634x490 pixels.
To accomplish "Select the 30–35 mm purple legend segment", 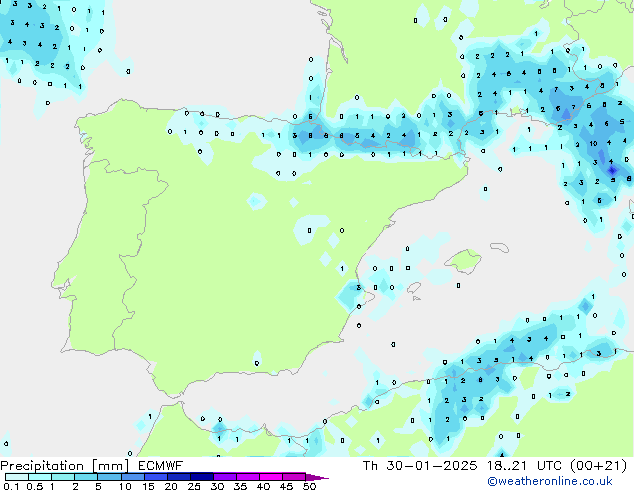I will point(225,477).
